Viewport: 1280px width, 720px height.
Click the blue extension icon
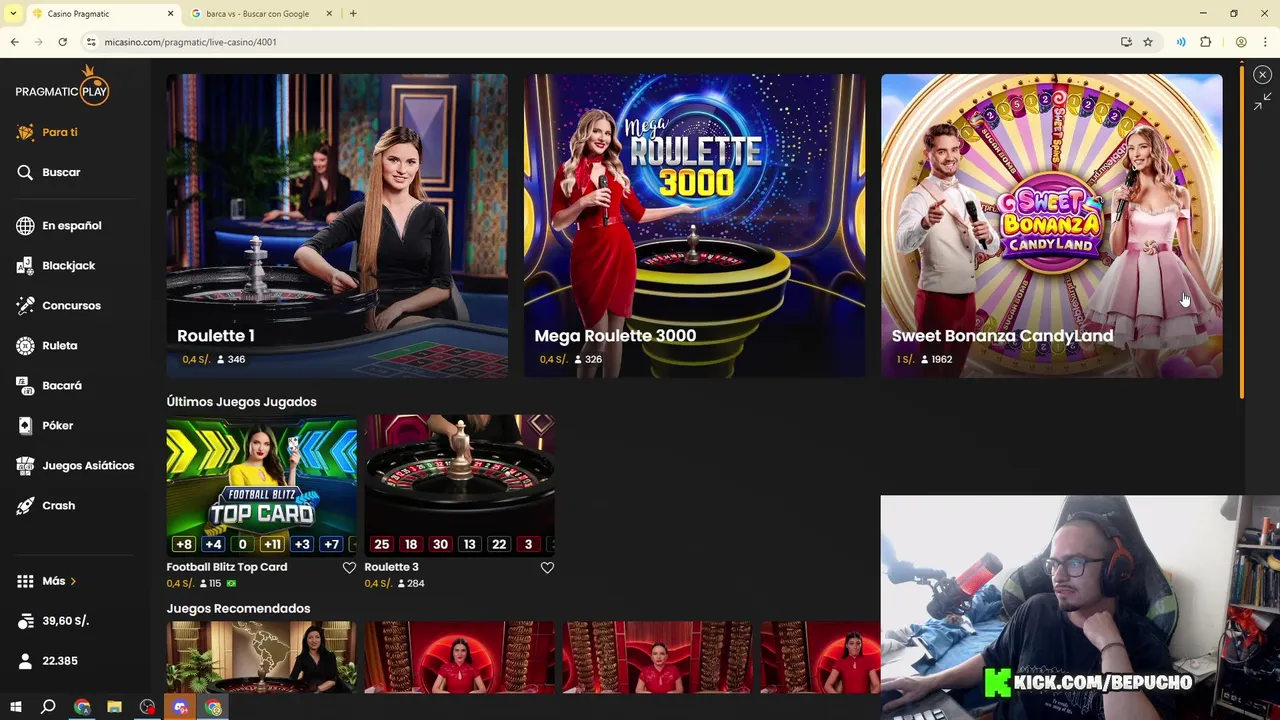point(1181,42)
